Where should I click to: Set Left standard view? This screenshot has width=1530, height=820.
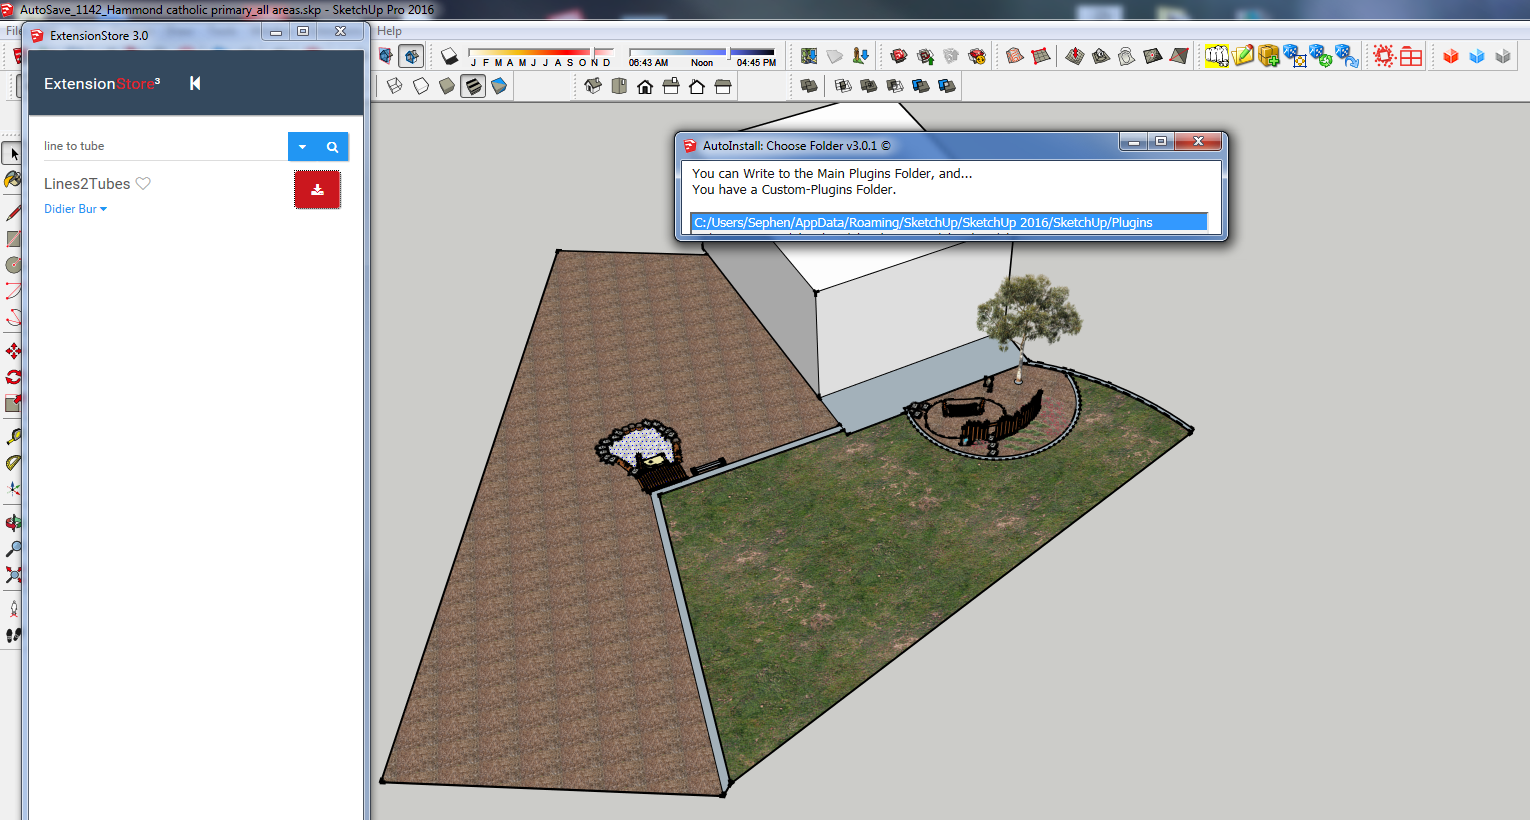pos(723,86)
